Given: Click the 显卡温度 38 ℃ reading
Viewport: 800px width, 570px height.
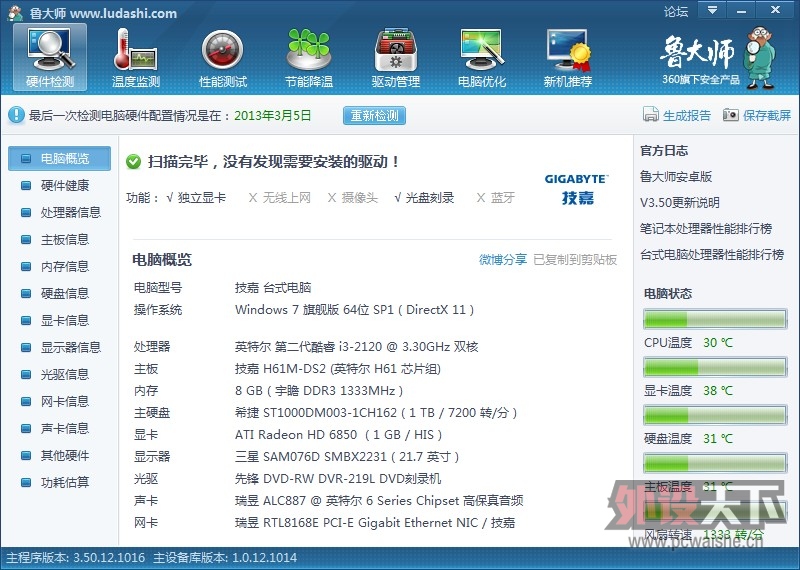Looking at the screenshot, I should click(x=718, y=391).
